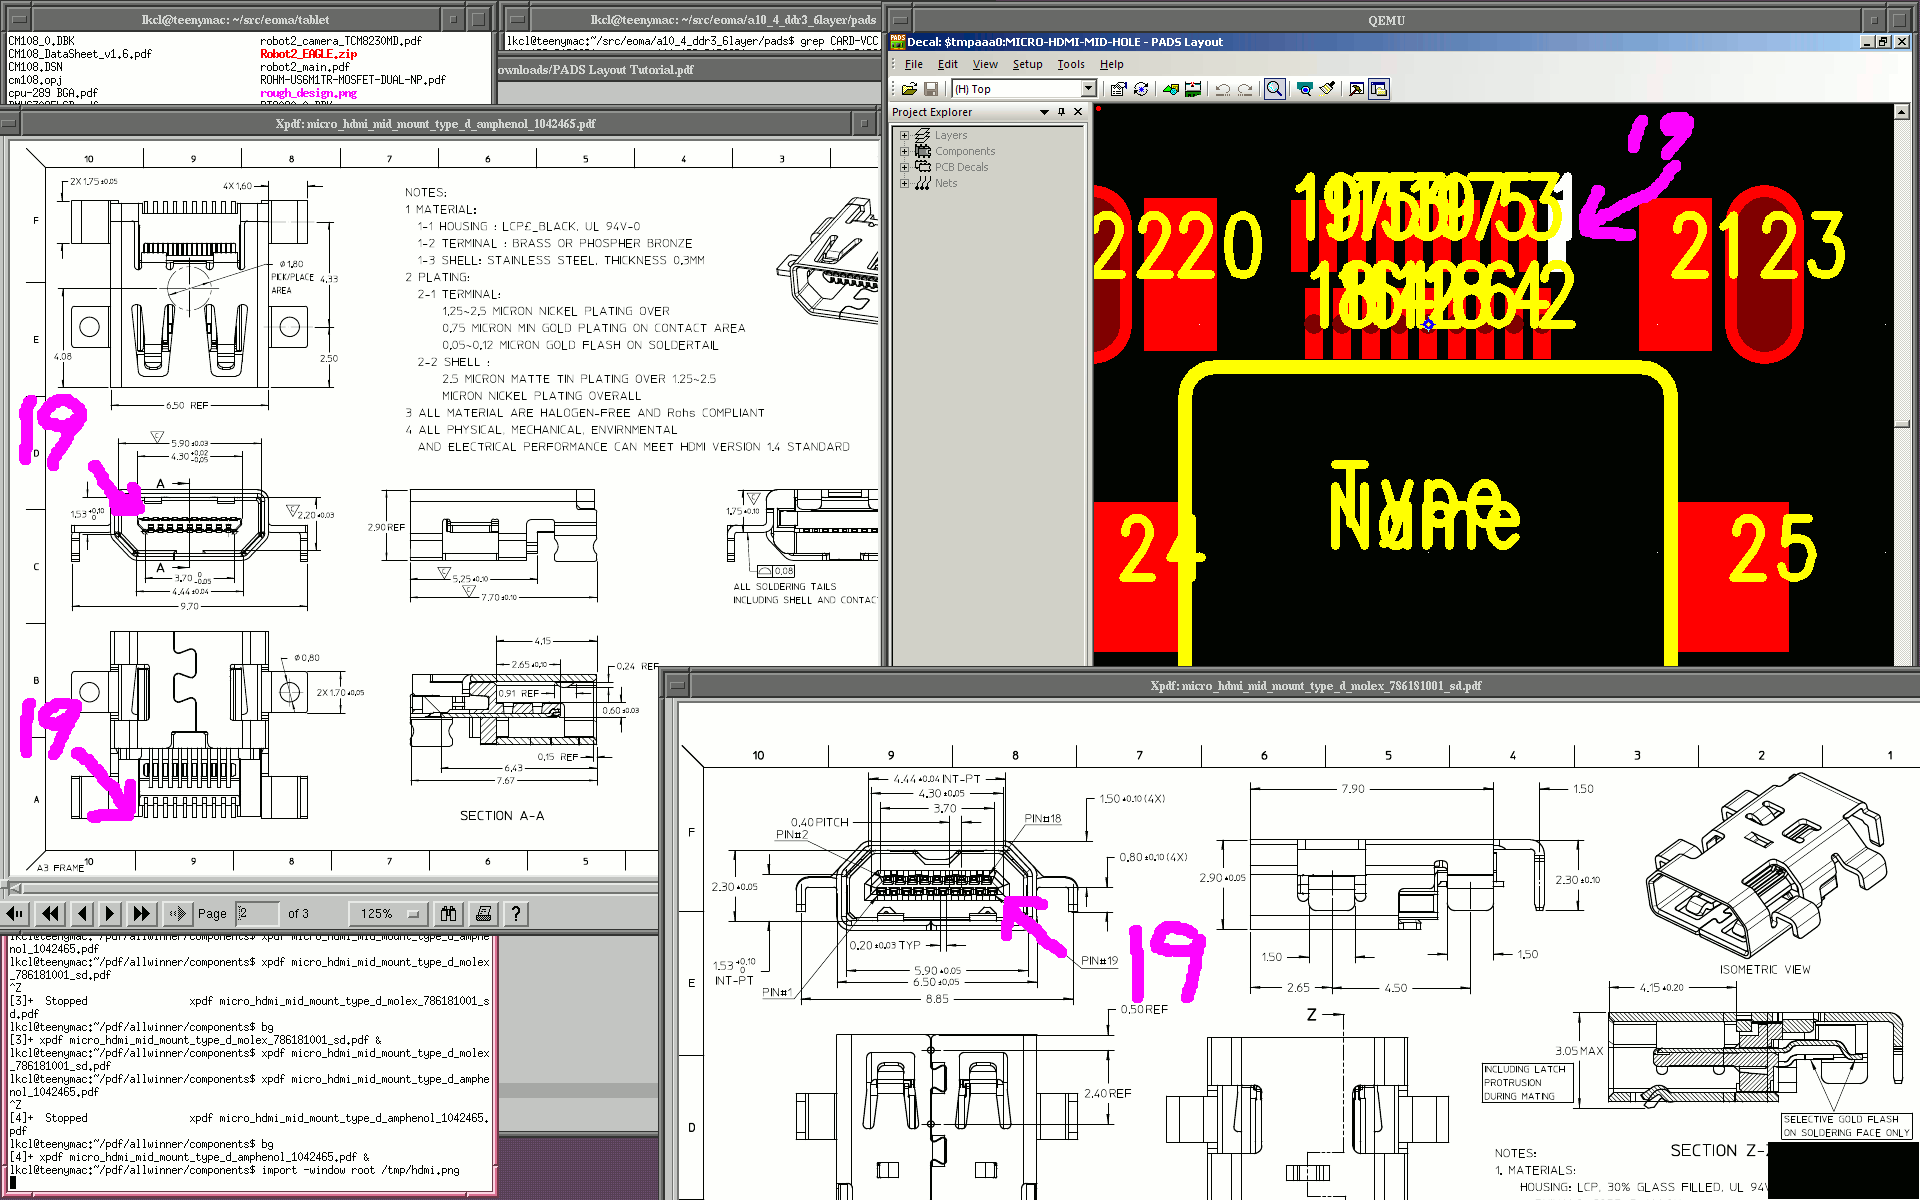
Task: Toggle the Project Explorer icon in PADS toolbar
Action: tap(1379, 89)
